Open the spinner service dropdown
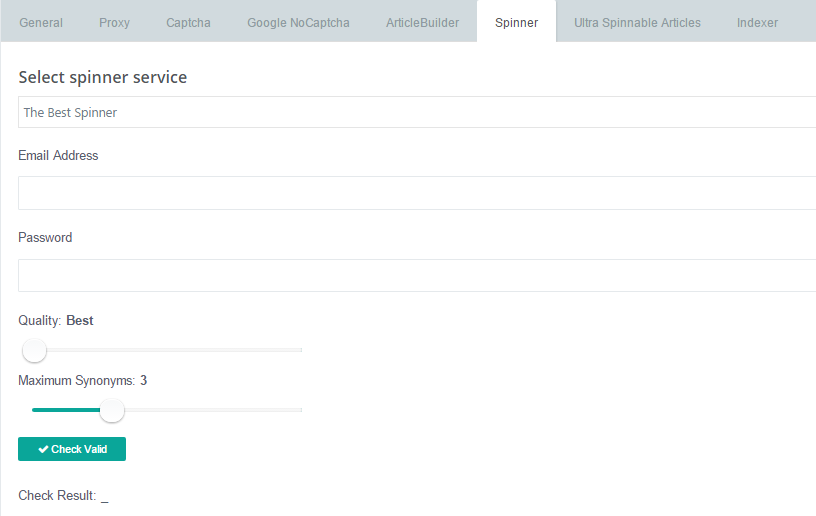Screen dimensions: 816x516 coord(417,112)
